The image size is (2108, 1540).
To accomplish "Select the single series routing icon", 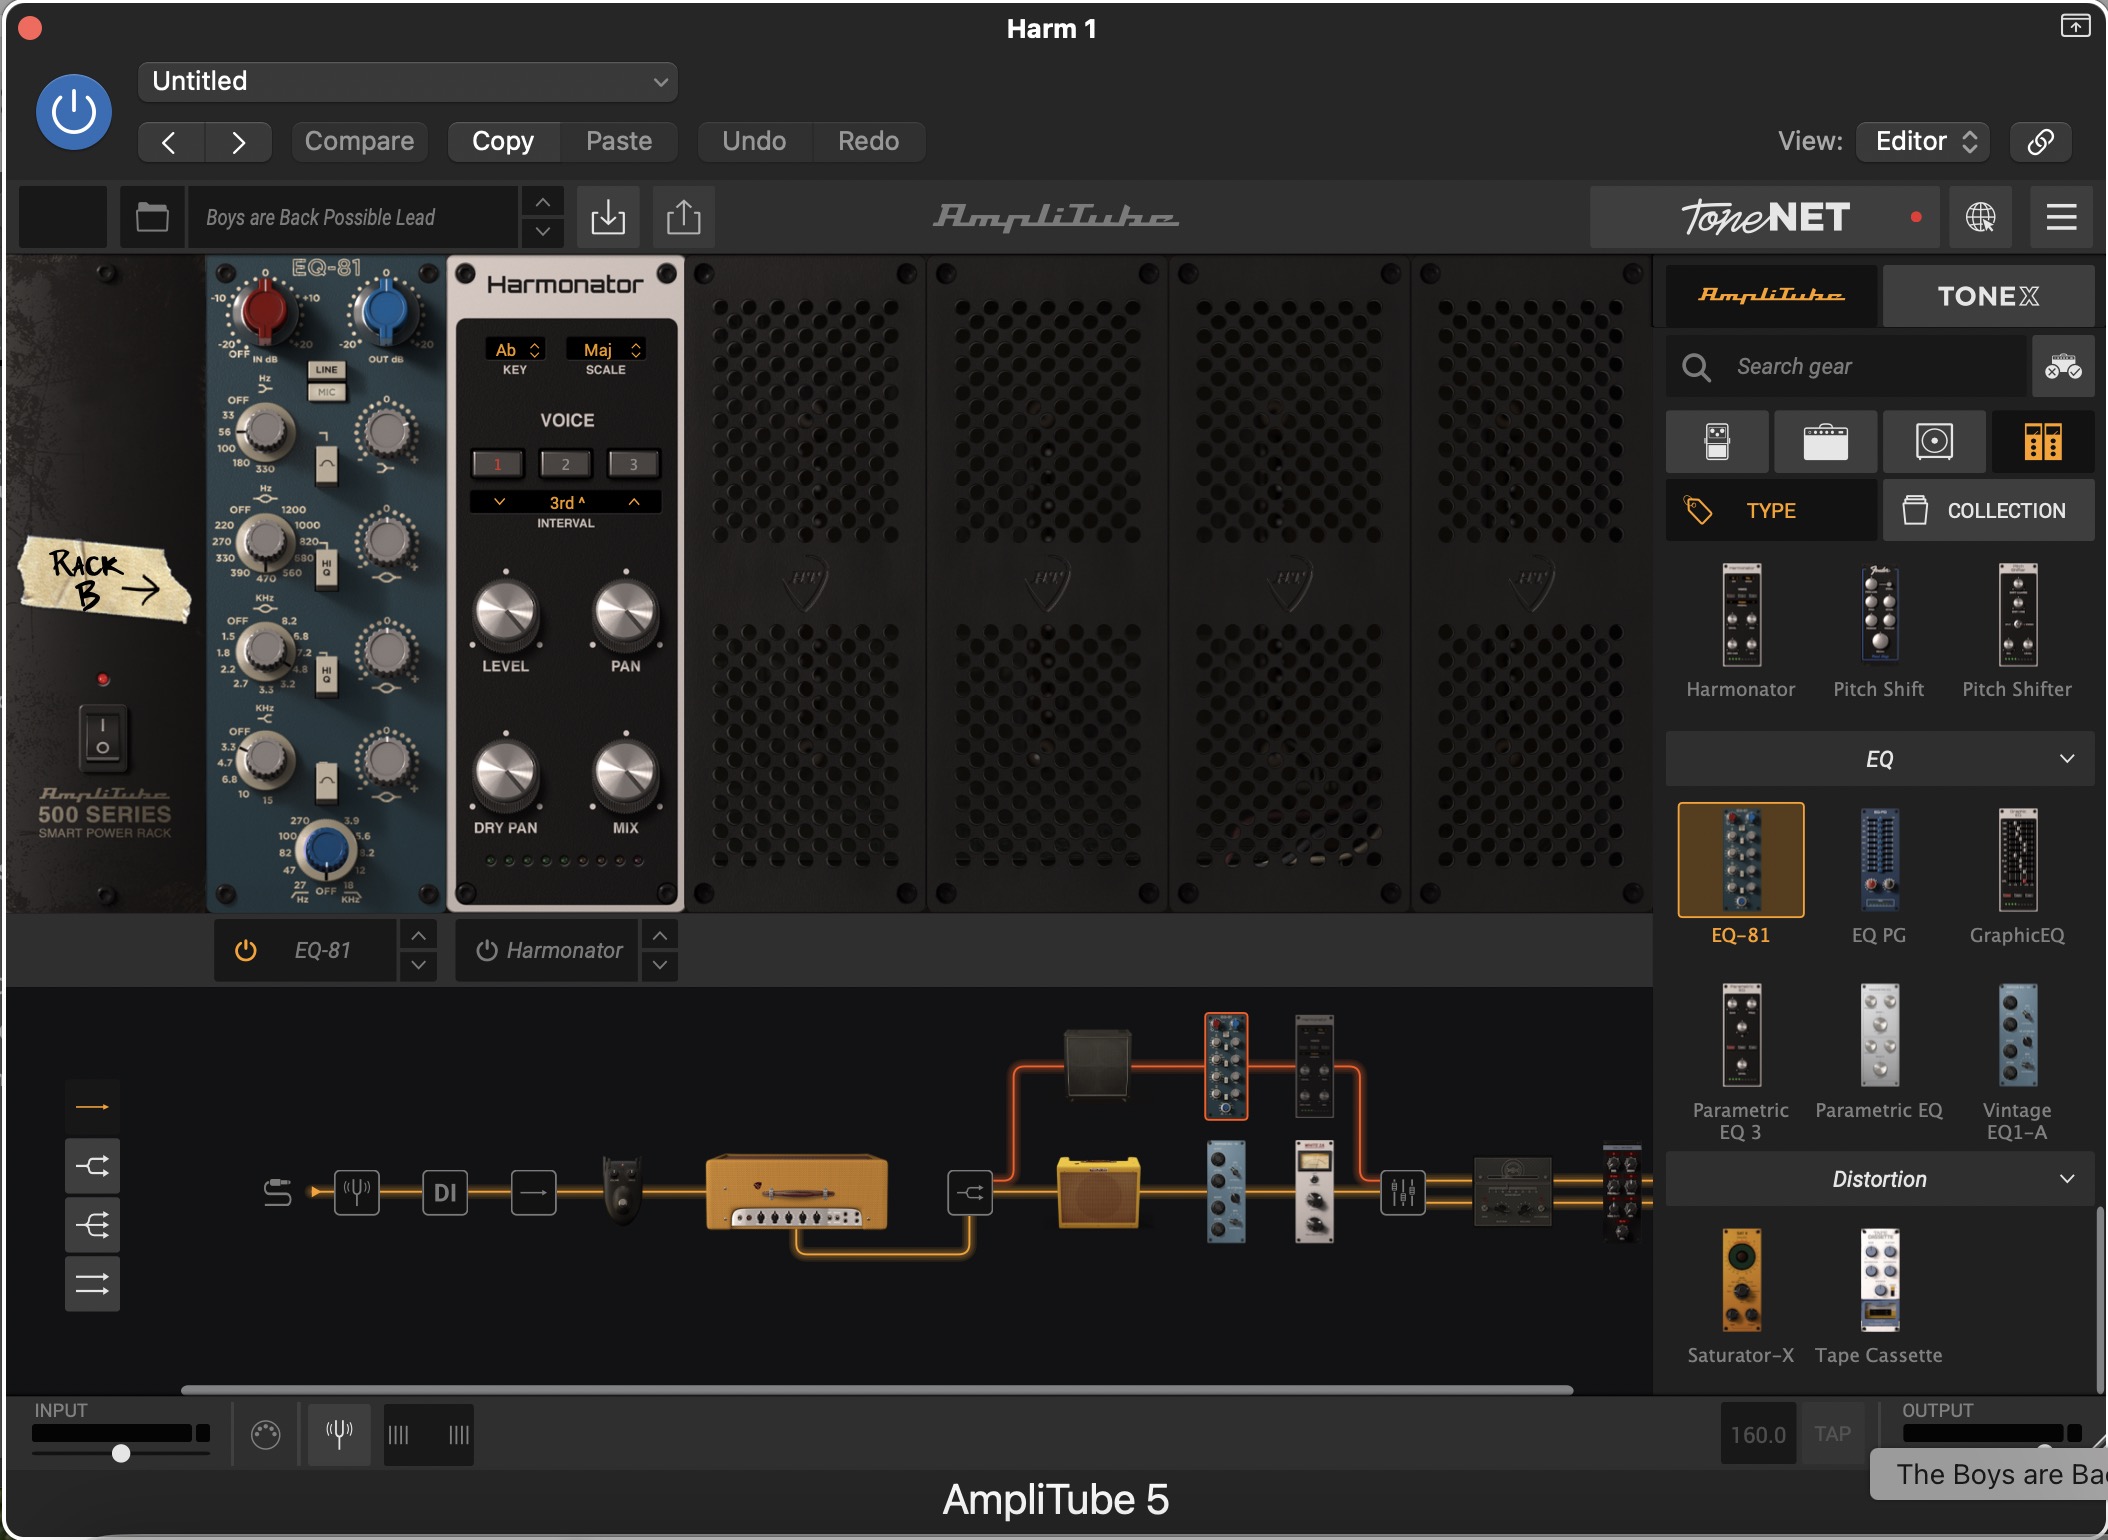I will point(92,1107).
